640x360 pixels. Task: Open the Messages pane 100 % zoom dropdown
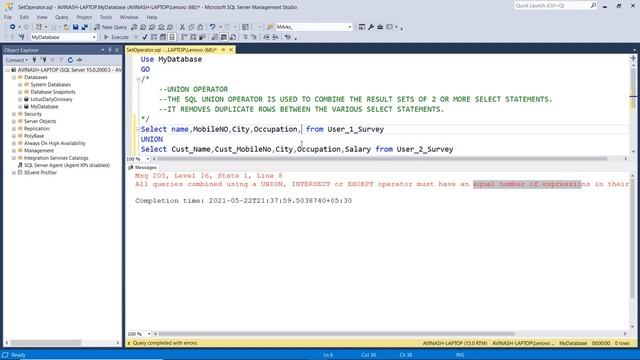coord(149,334)
